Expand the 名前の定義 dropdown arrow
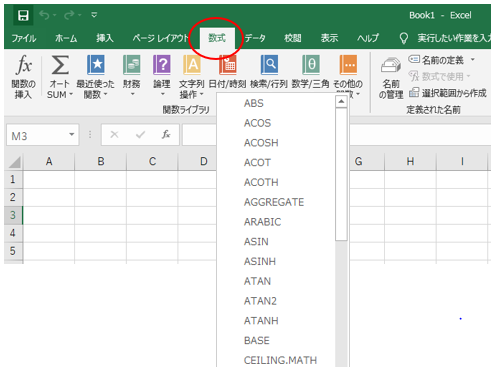The width and height of the screenshot is (492, 367). pos(473,60)
